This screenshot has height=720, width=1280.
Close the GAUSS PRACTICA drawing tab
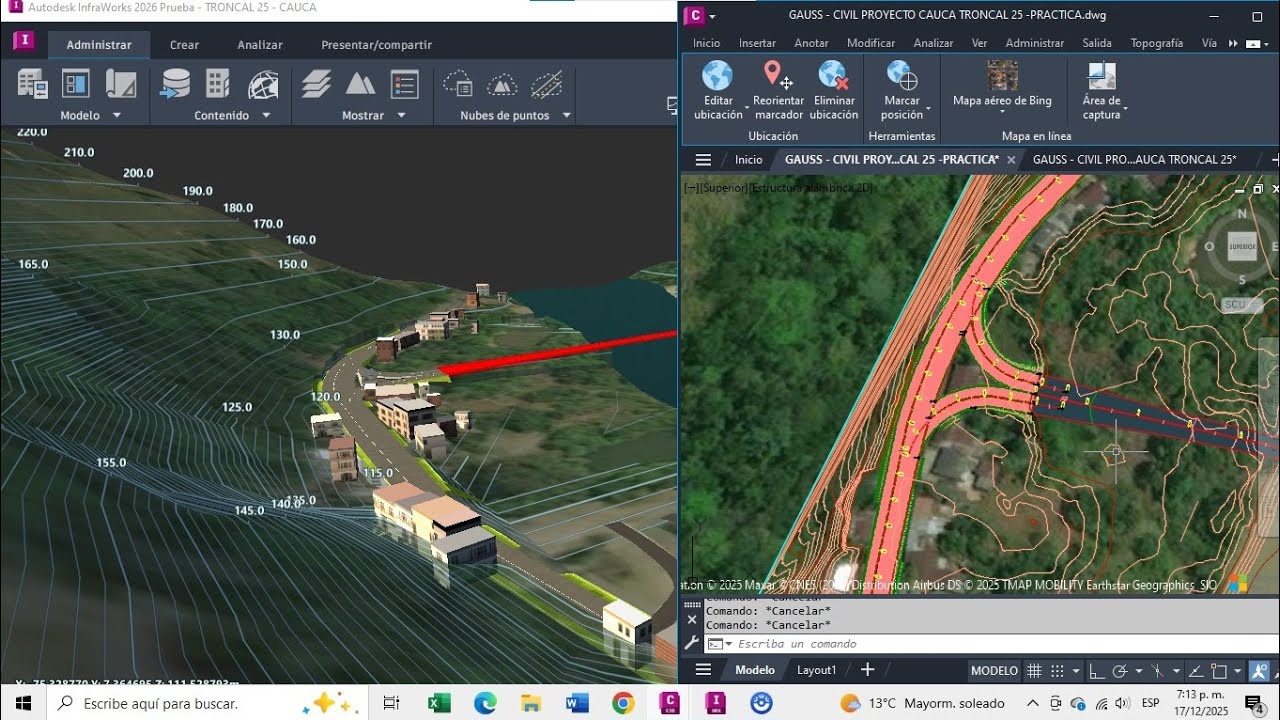1011,160
